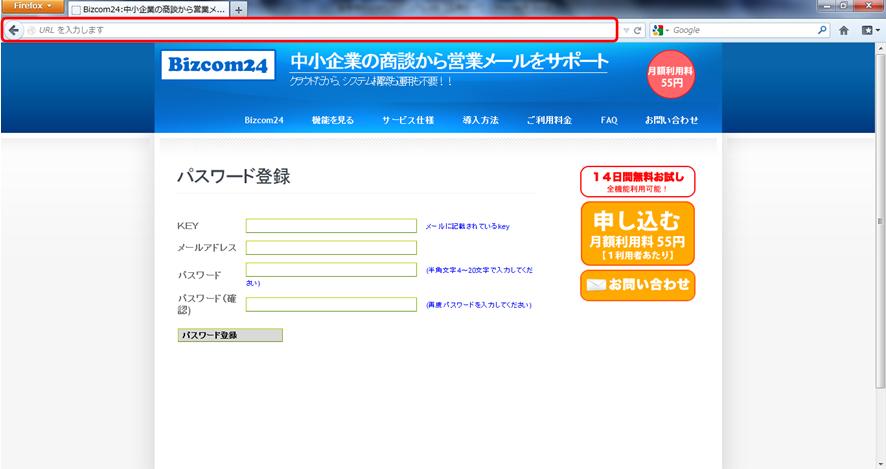Click the KEY input field
The width and height of the screenshot is (886, 469).
pos(331,226)
